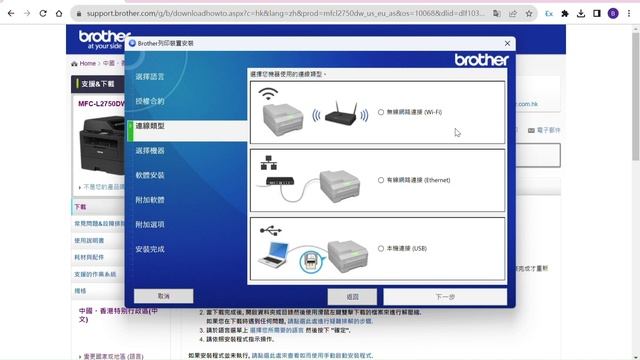Click the Home icon in breadcrumb

pos(74,64)
